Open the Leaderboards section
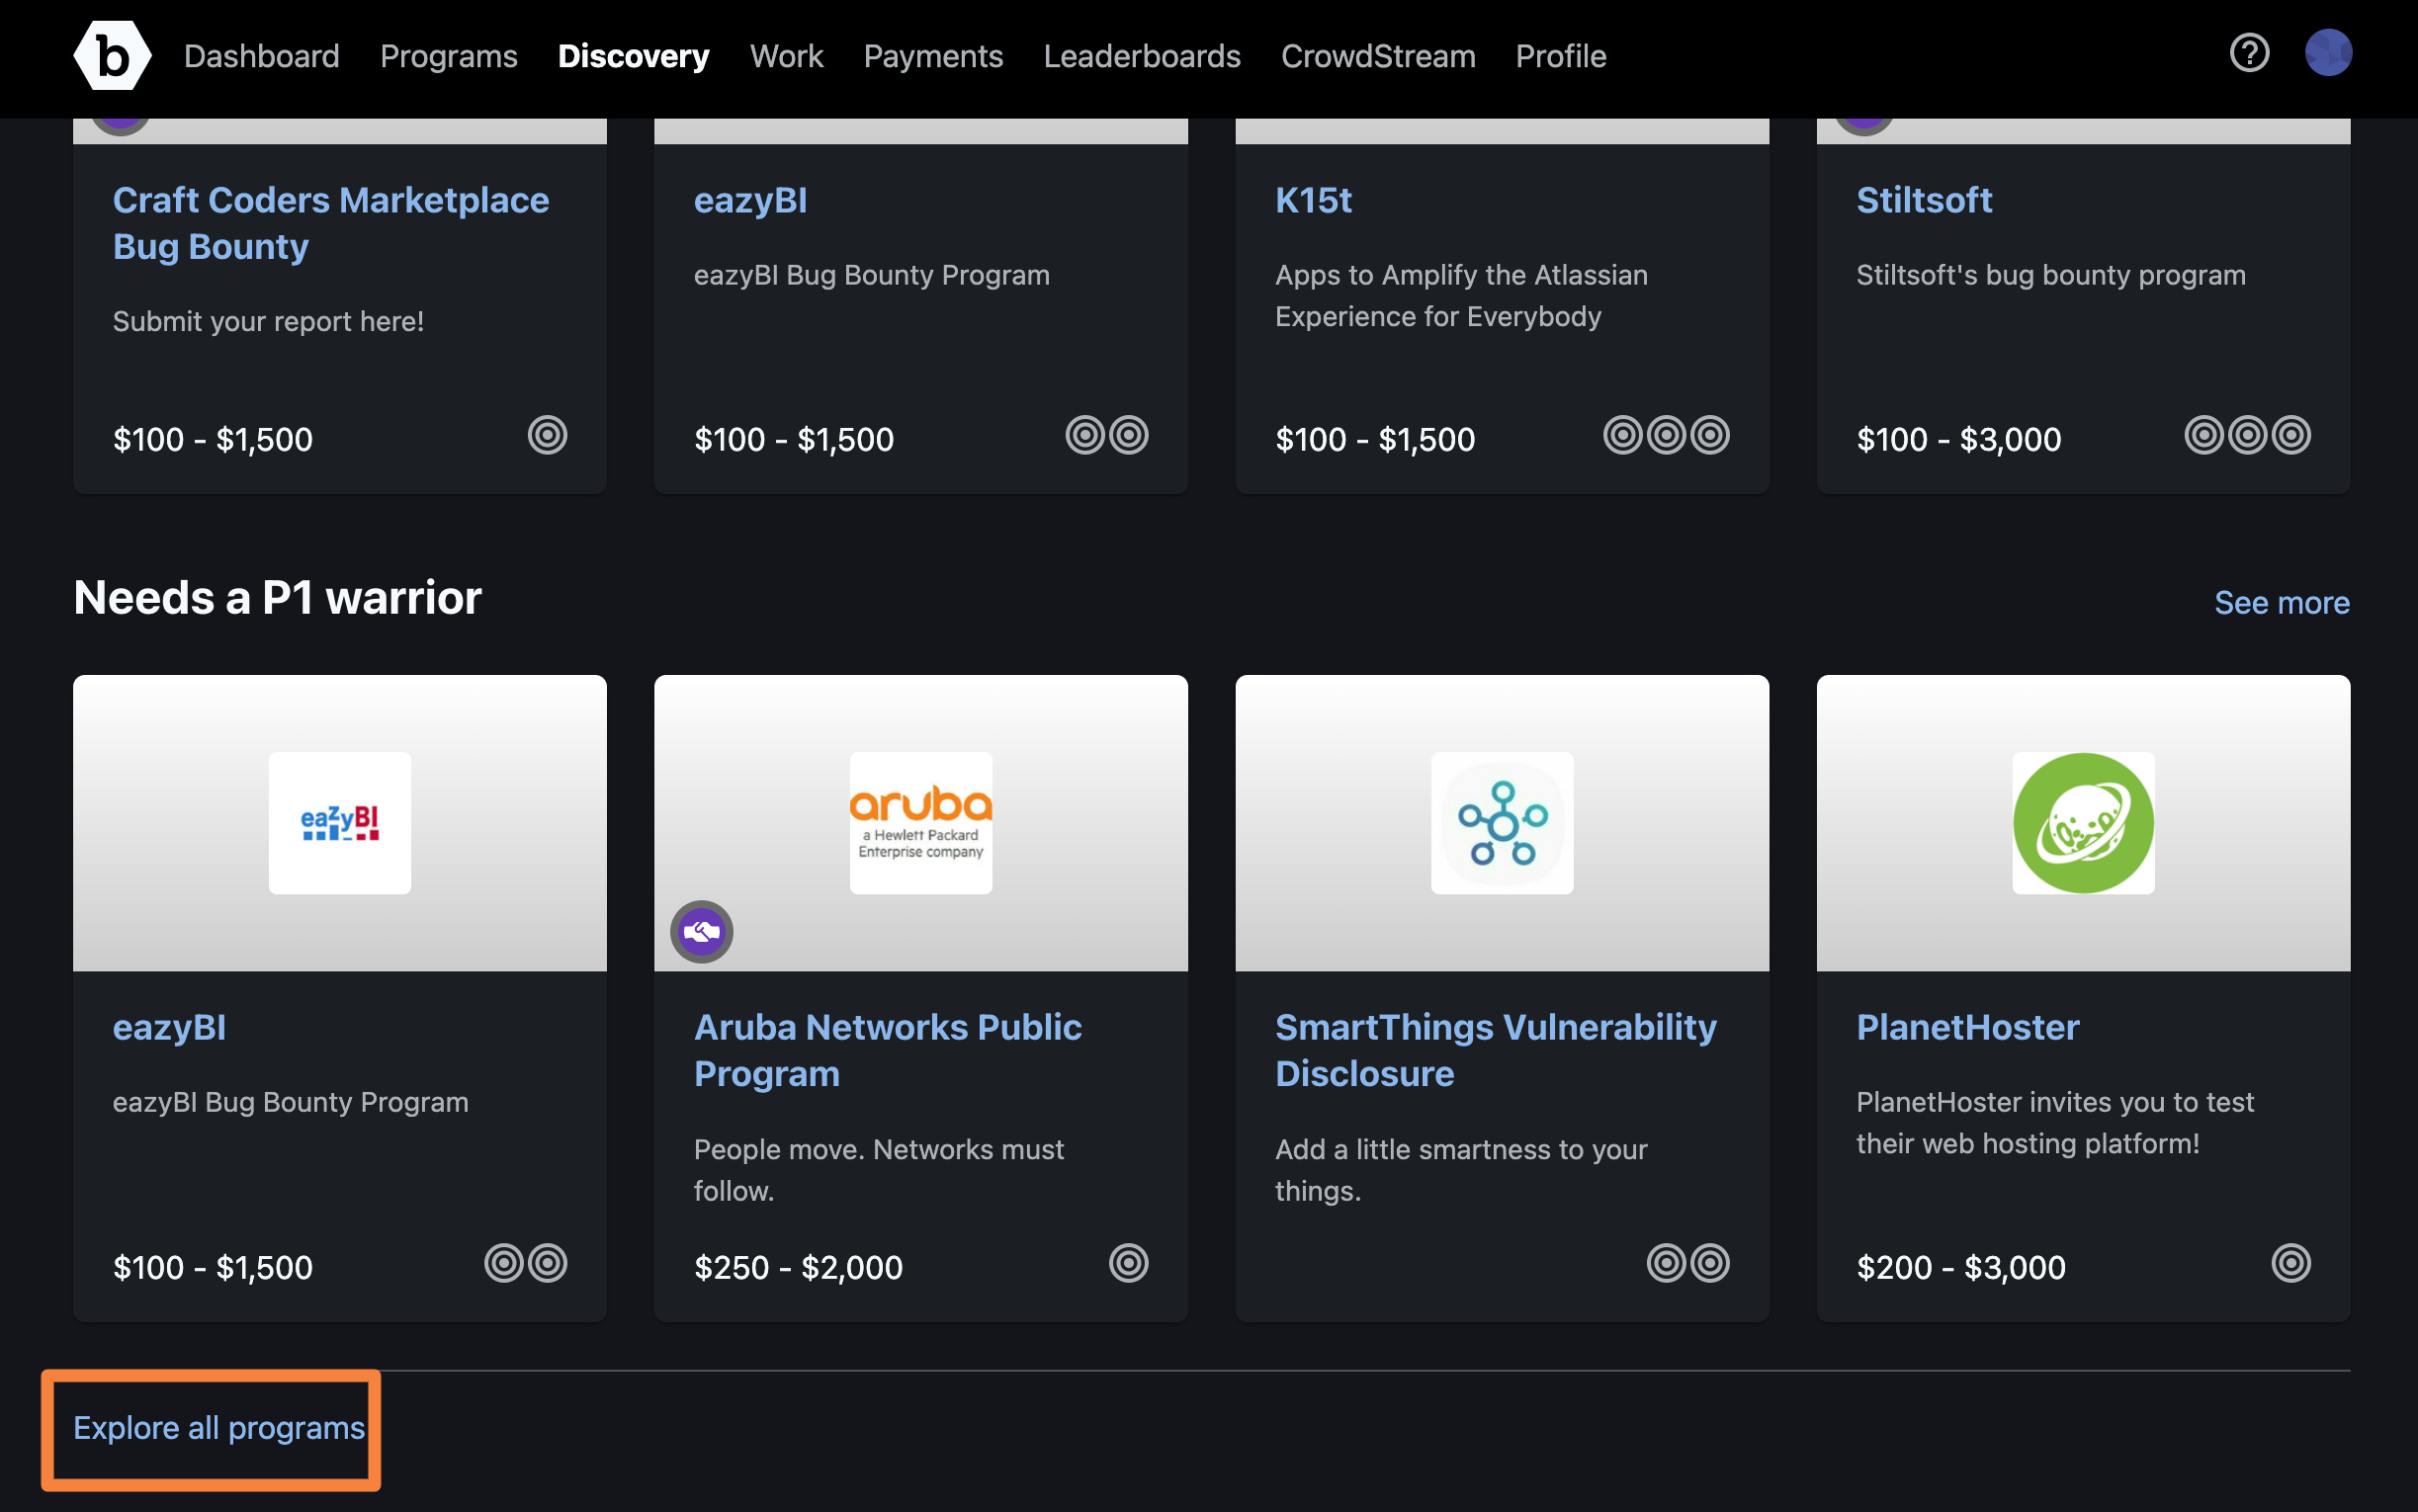2418x1512 pixels. pos(1141,54)
